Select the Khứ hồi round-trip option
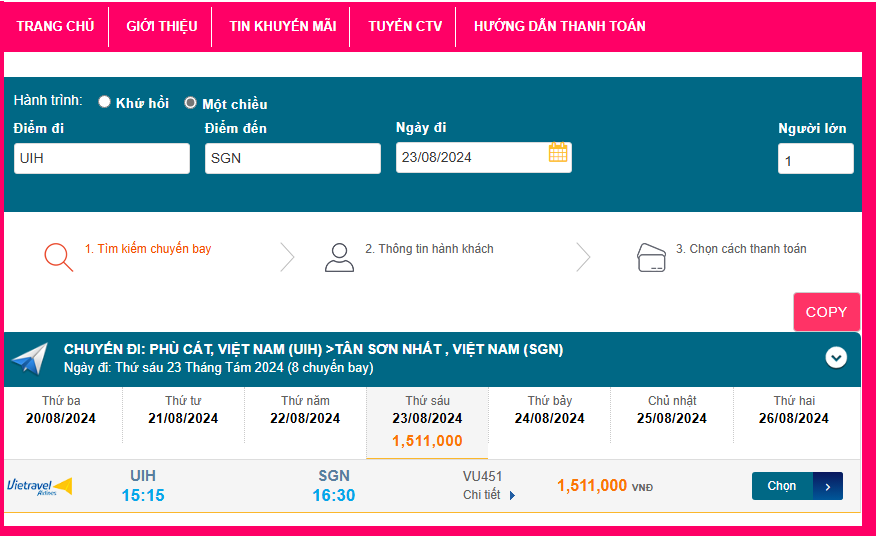Viewport: 876px width, 536px height. (x=104, y=102)
